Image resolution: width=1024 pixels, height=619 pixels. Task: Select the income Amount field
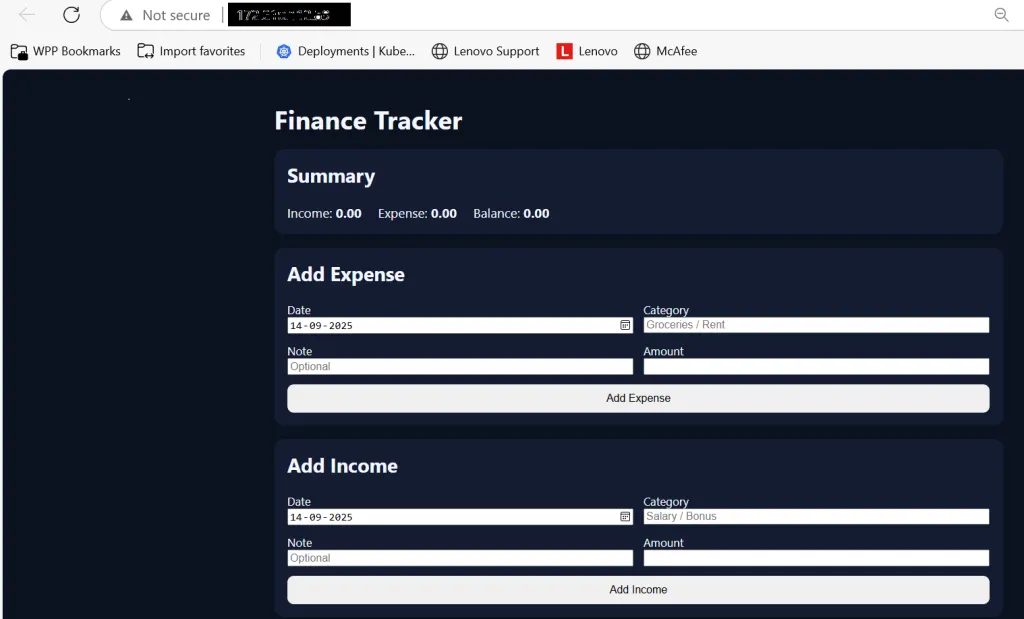[x=815, y=557]
